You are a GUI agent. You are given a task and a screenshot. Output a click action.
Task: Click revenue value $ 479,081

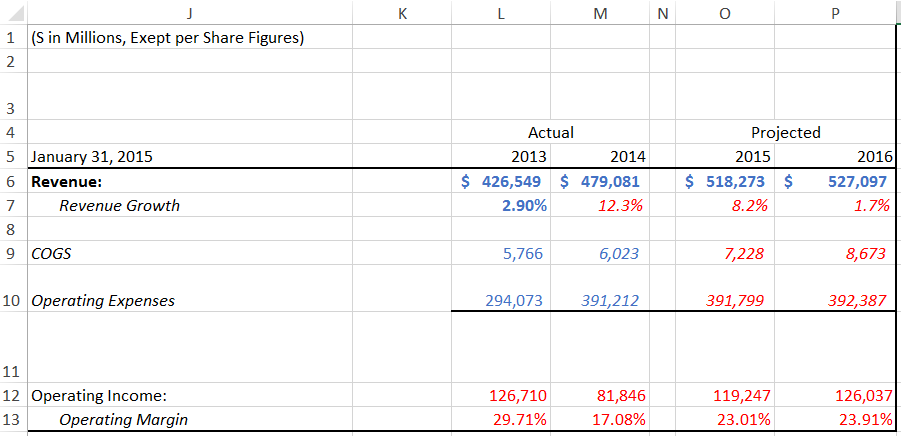click(599, 182)
